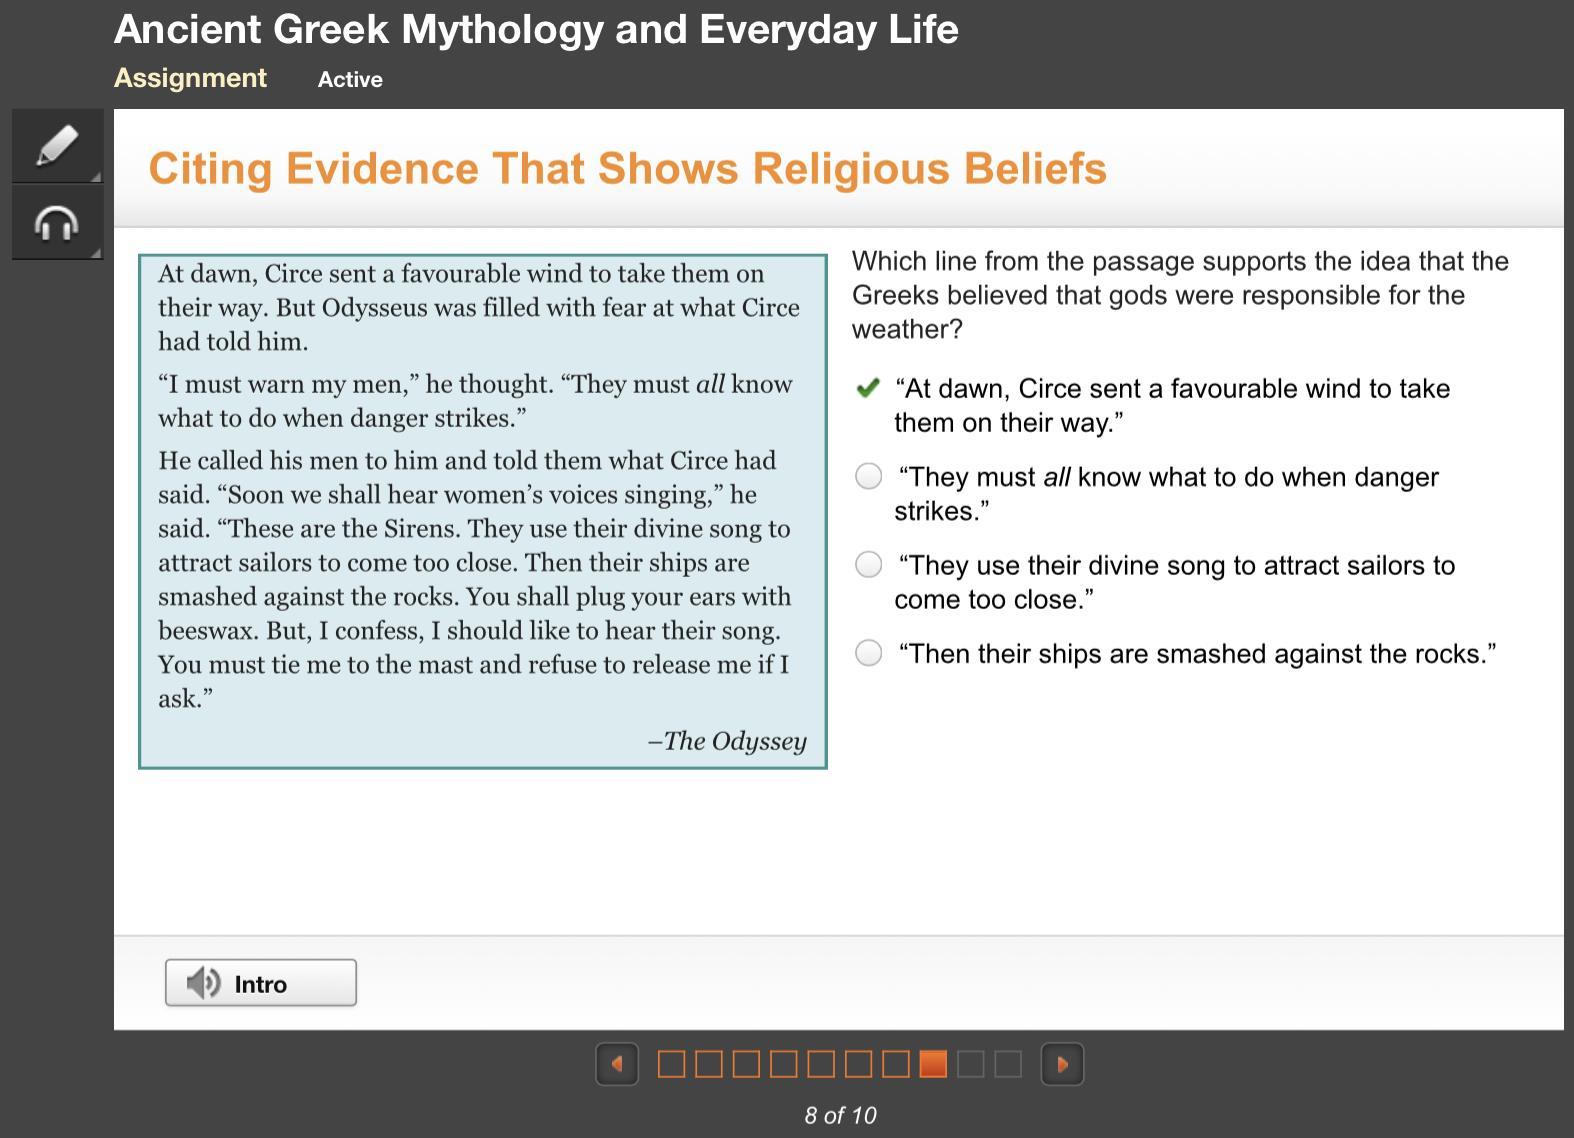
Task: Jump to question 6 box
Action: tap(858, 1064)
